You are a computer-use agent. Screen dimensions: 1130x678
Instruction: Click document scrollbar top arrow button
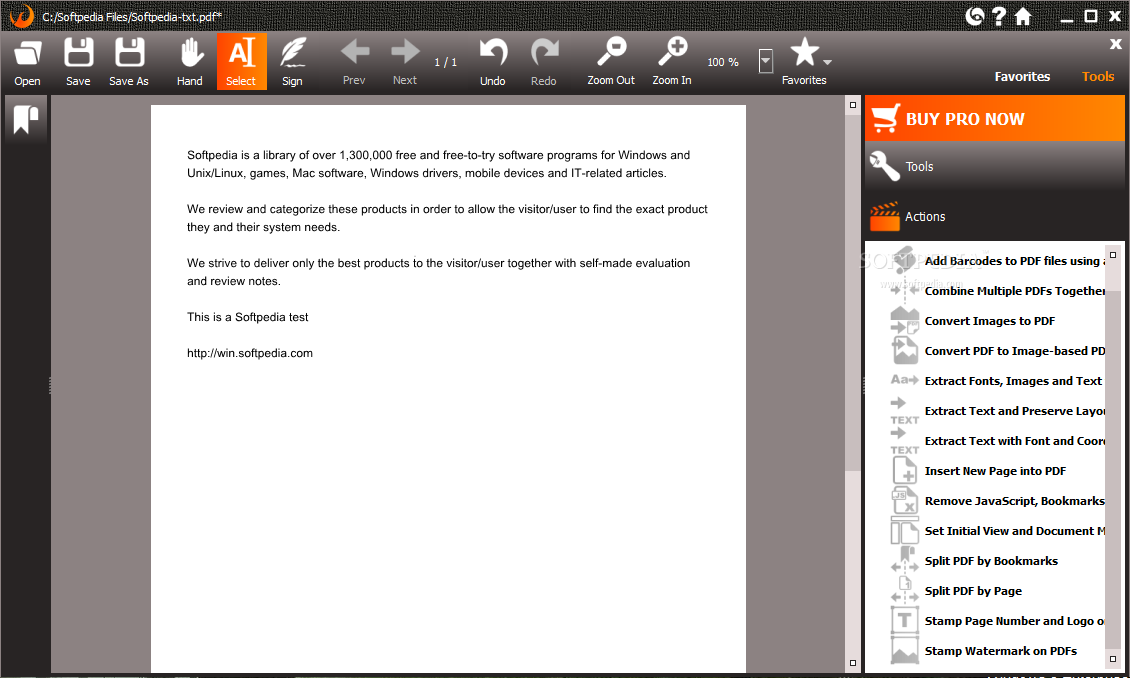853,105
